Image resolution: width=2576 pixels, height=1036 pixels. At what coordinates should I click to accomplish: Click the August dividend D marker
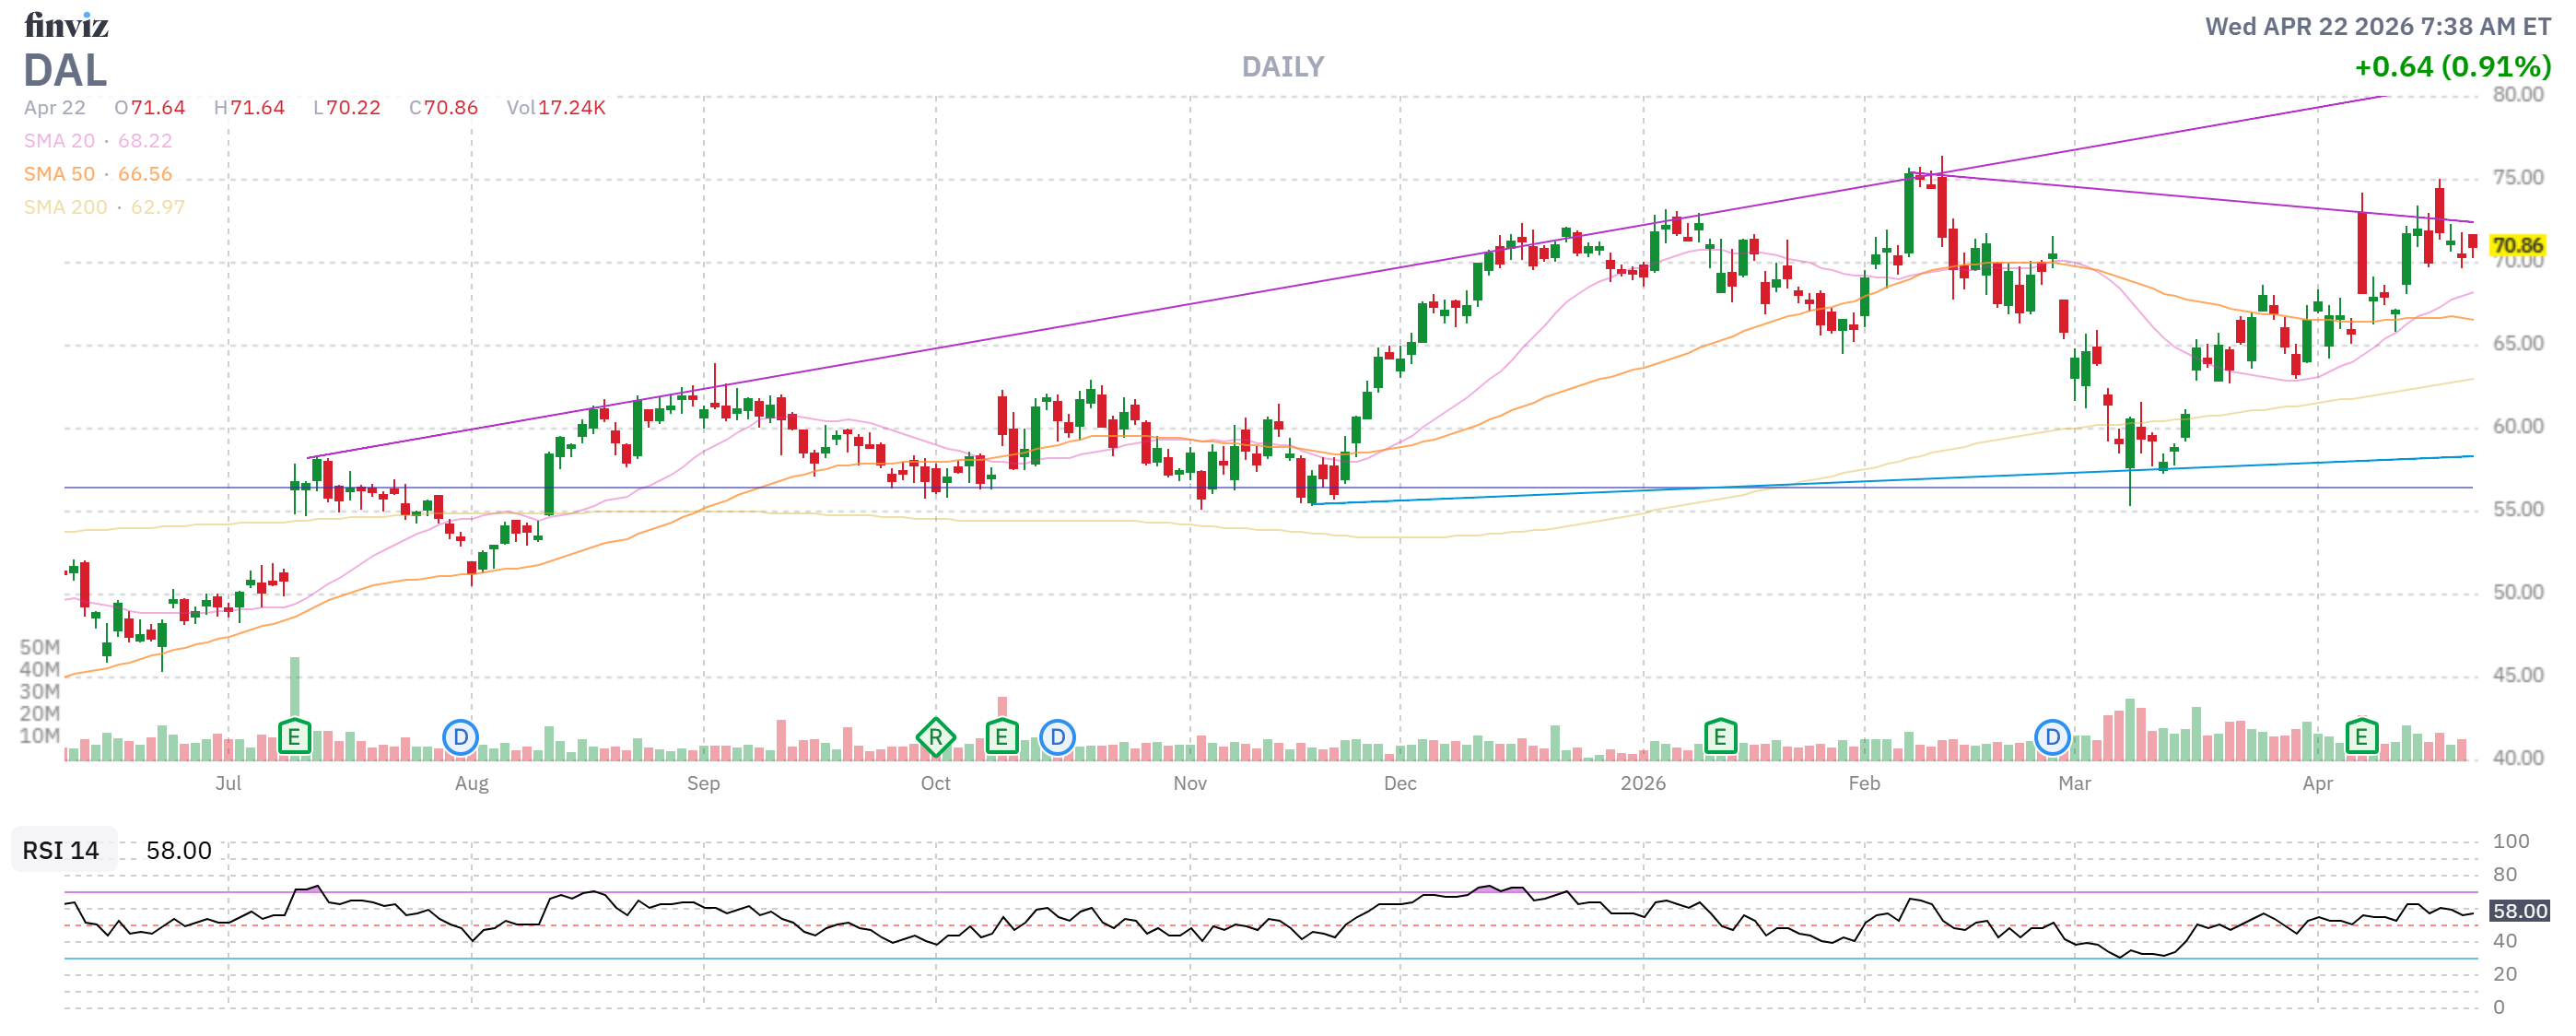pos(460,738)
